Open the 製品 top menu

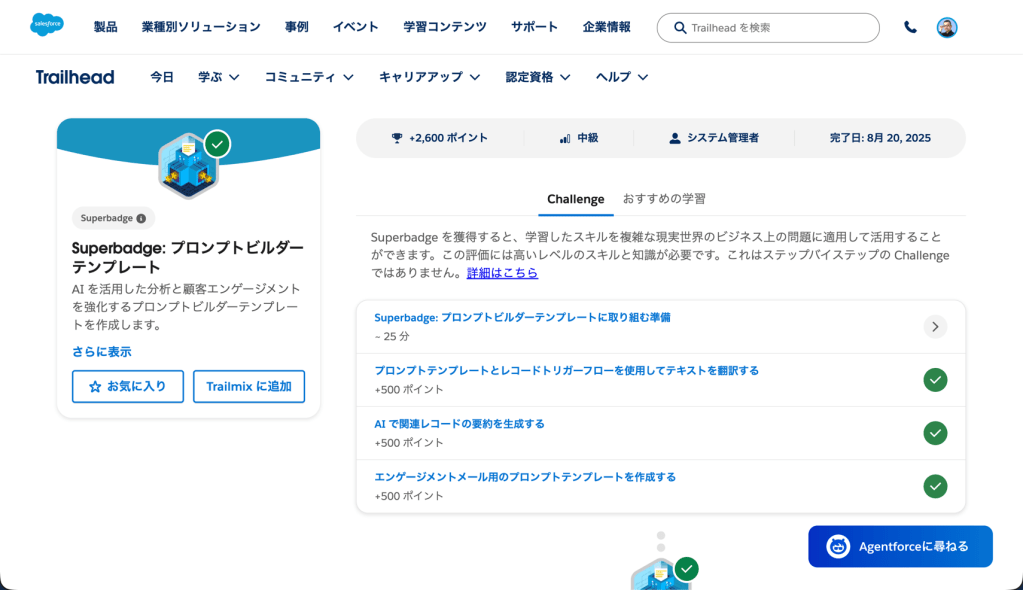[x=105, y=27]
